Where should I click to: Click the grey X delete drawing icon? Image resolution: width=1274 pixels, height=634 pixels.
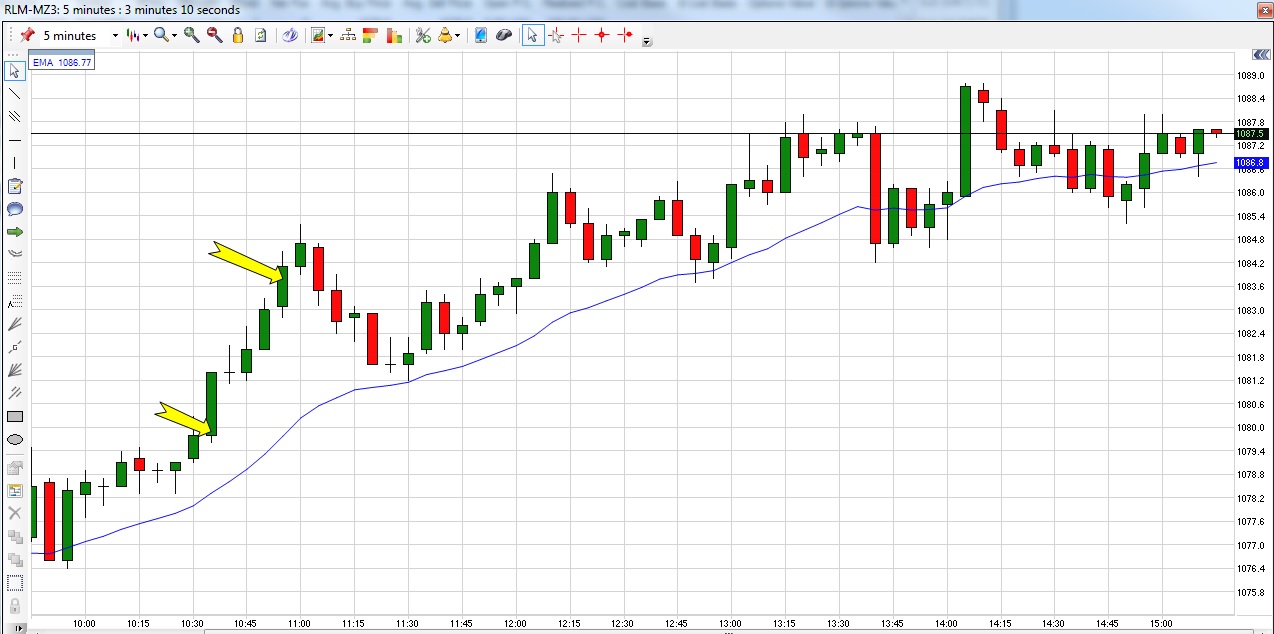[15, 513]
